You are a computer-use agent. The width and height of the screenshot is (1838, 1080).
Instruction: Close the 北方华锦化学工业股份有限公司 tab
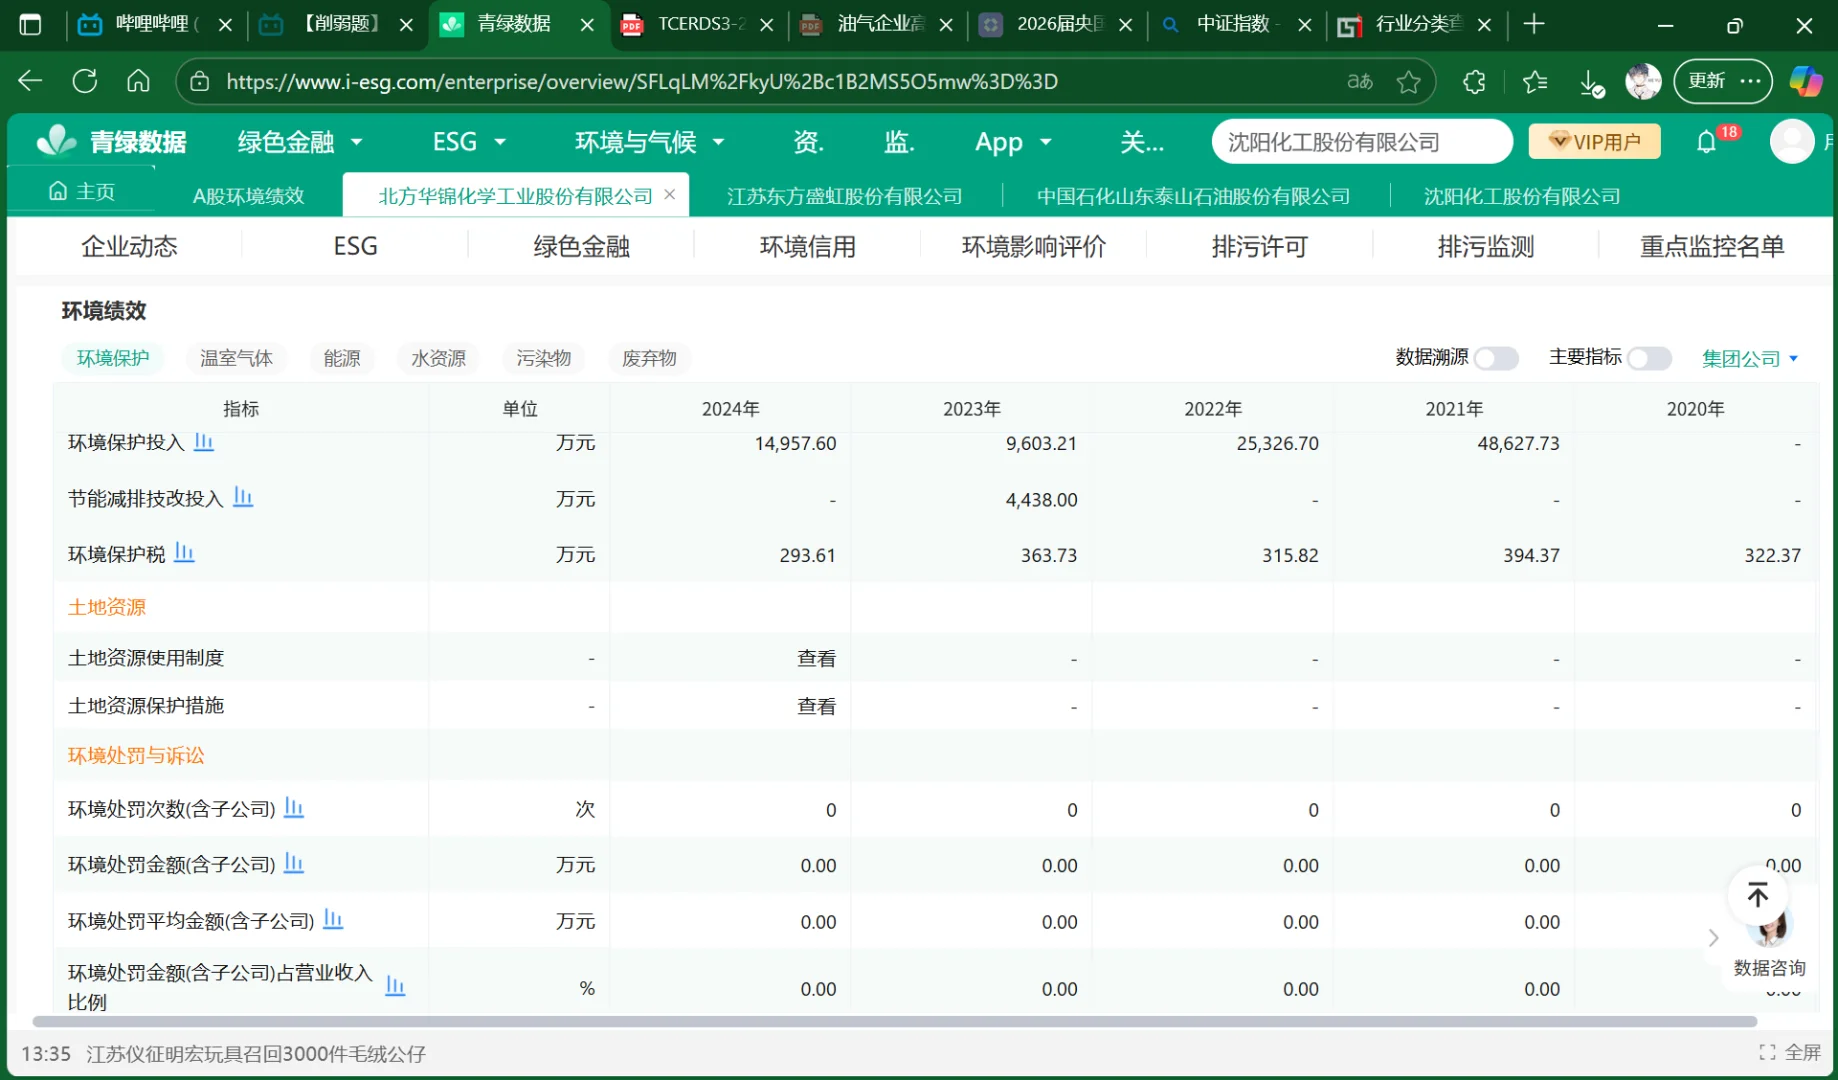[670, 194]
